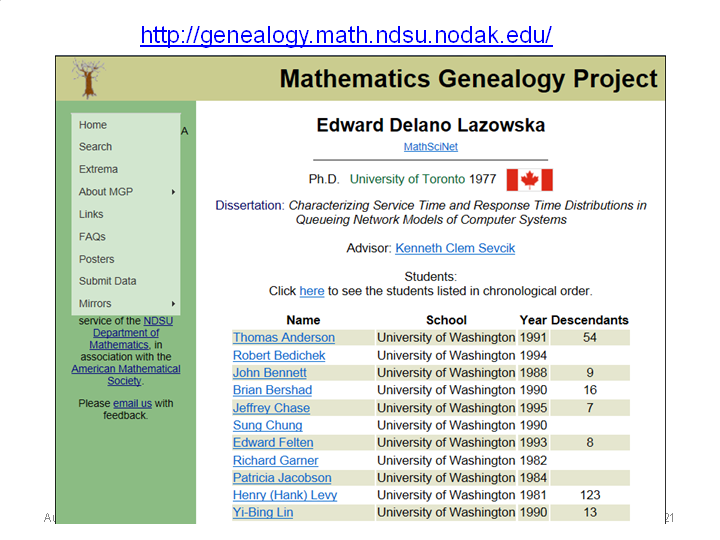This screenshot has width=720, height=540.
Task: Click descendants count 123 for Henry Levy
Action: point(590,495)
